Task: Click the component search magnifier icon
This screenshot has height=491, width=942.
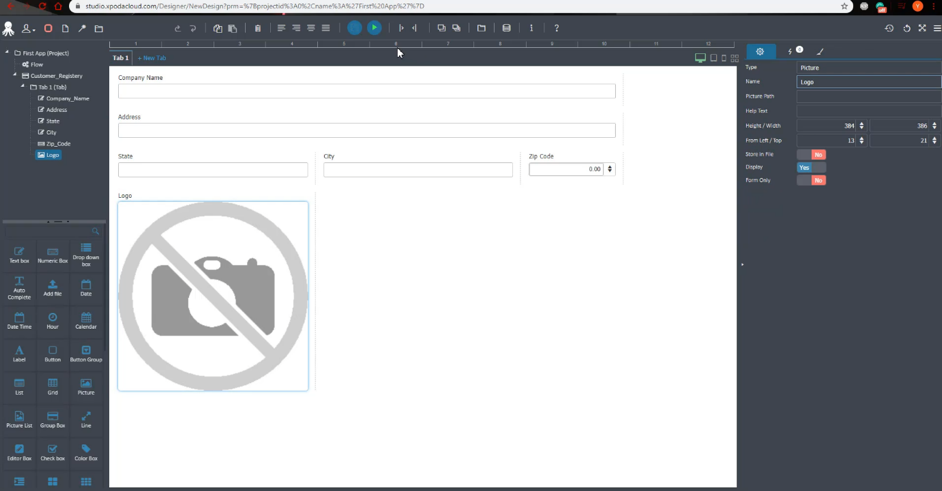Action: pos(95,231)
